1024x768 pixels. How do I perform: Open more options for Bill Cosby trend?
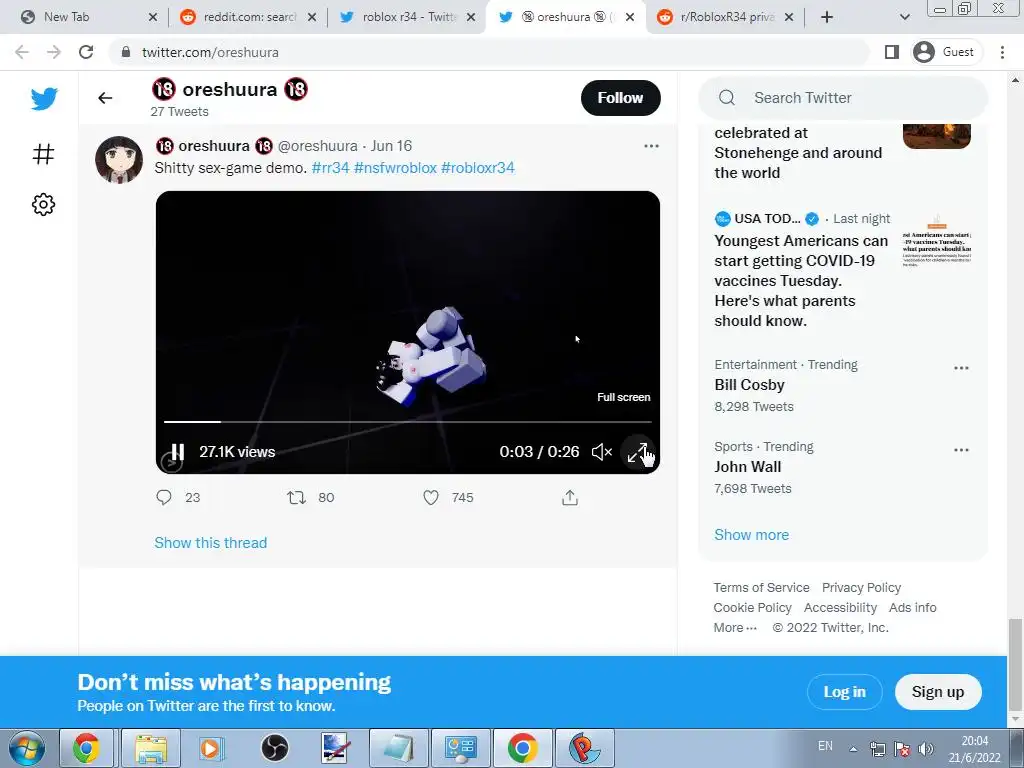pyautogui.click(x=961, y=368)
